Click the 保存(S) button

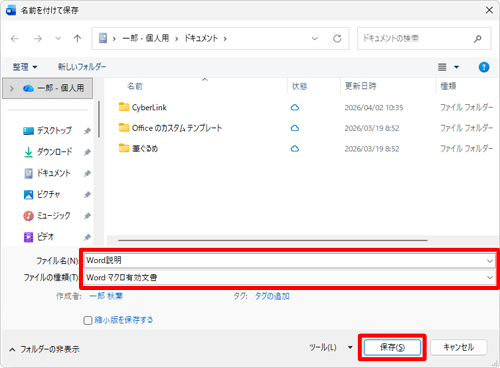click(x=392, y=348)
